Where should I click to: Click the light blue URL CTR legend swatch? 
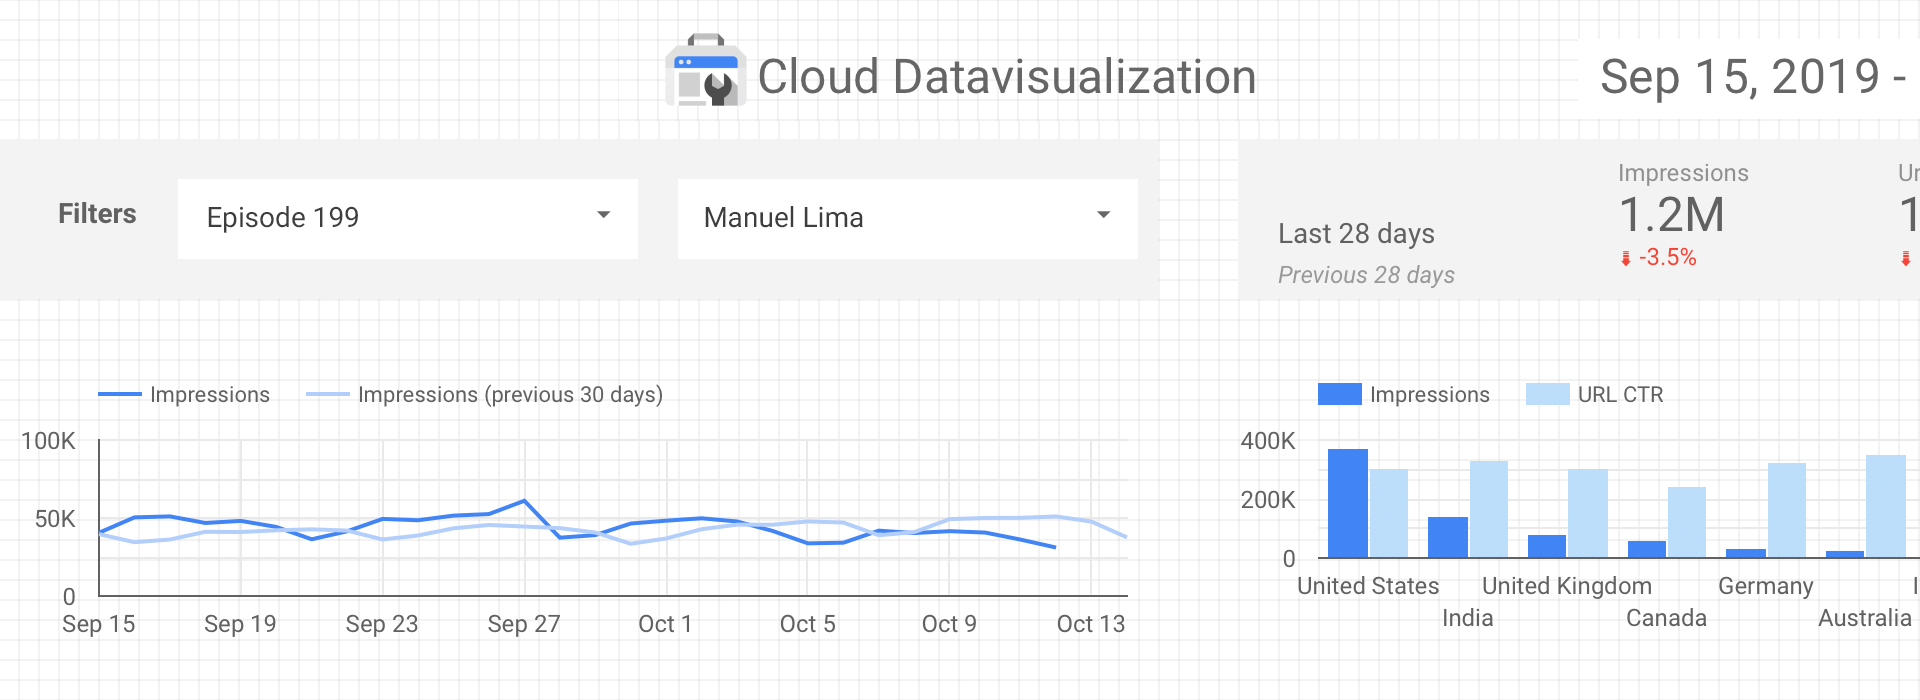pyautogui.click(x=1546, y=394)
